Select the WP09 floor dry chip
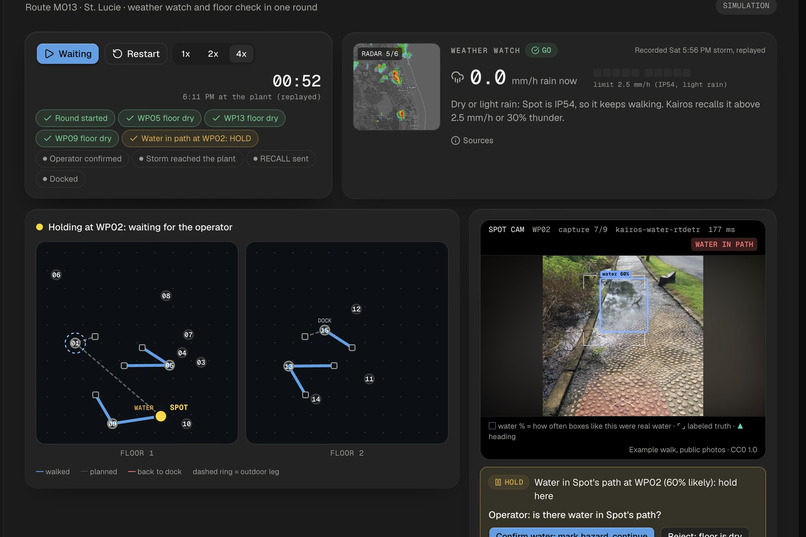The image size is (806, 537). click(x=77, y=138)
